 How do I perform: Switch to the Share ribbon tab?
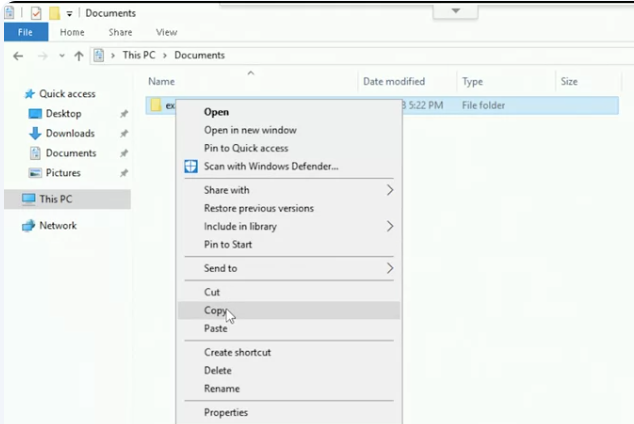(x=120, y=32)
